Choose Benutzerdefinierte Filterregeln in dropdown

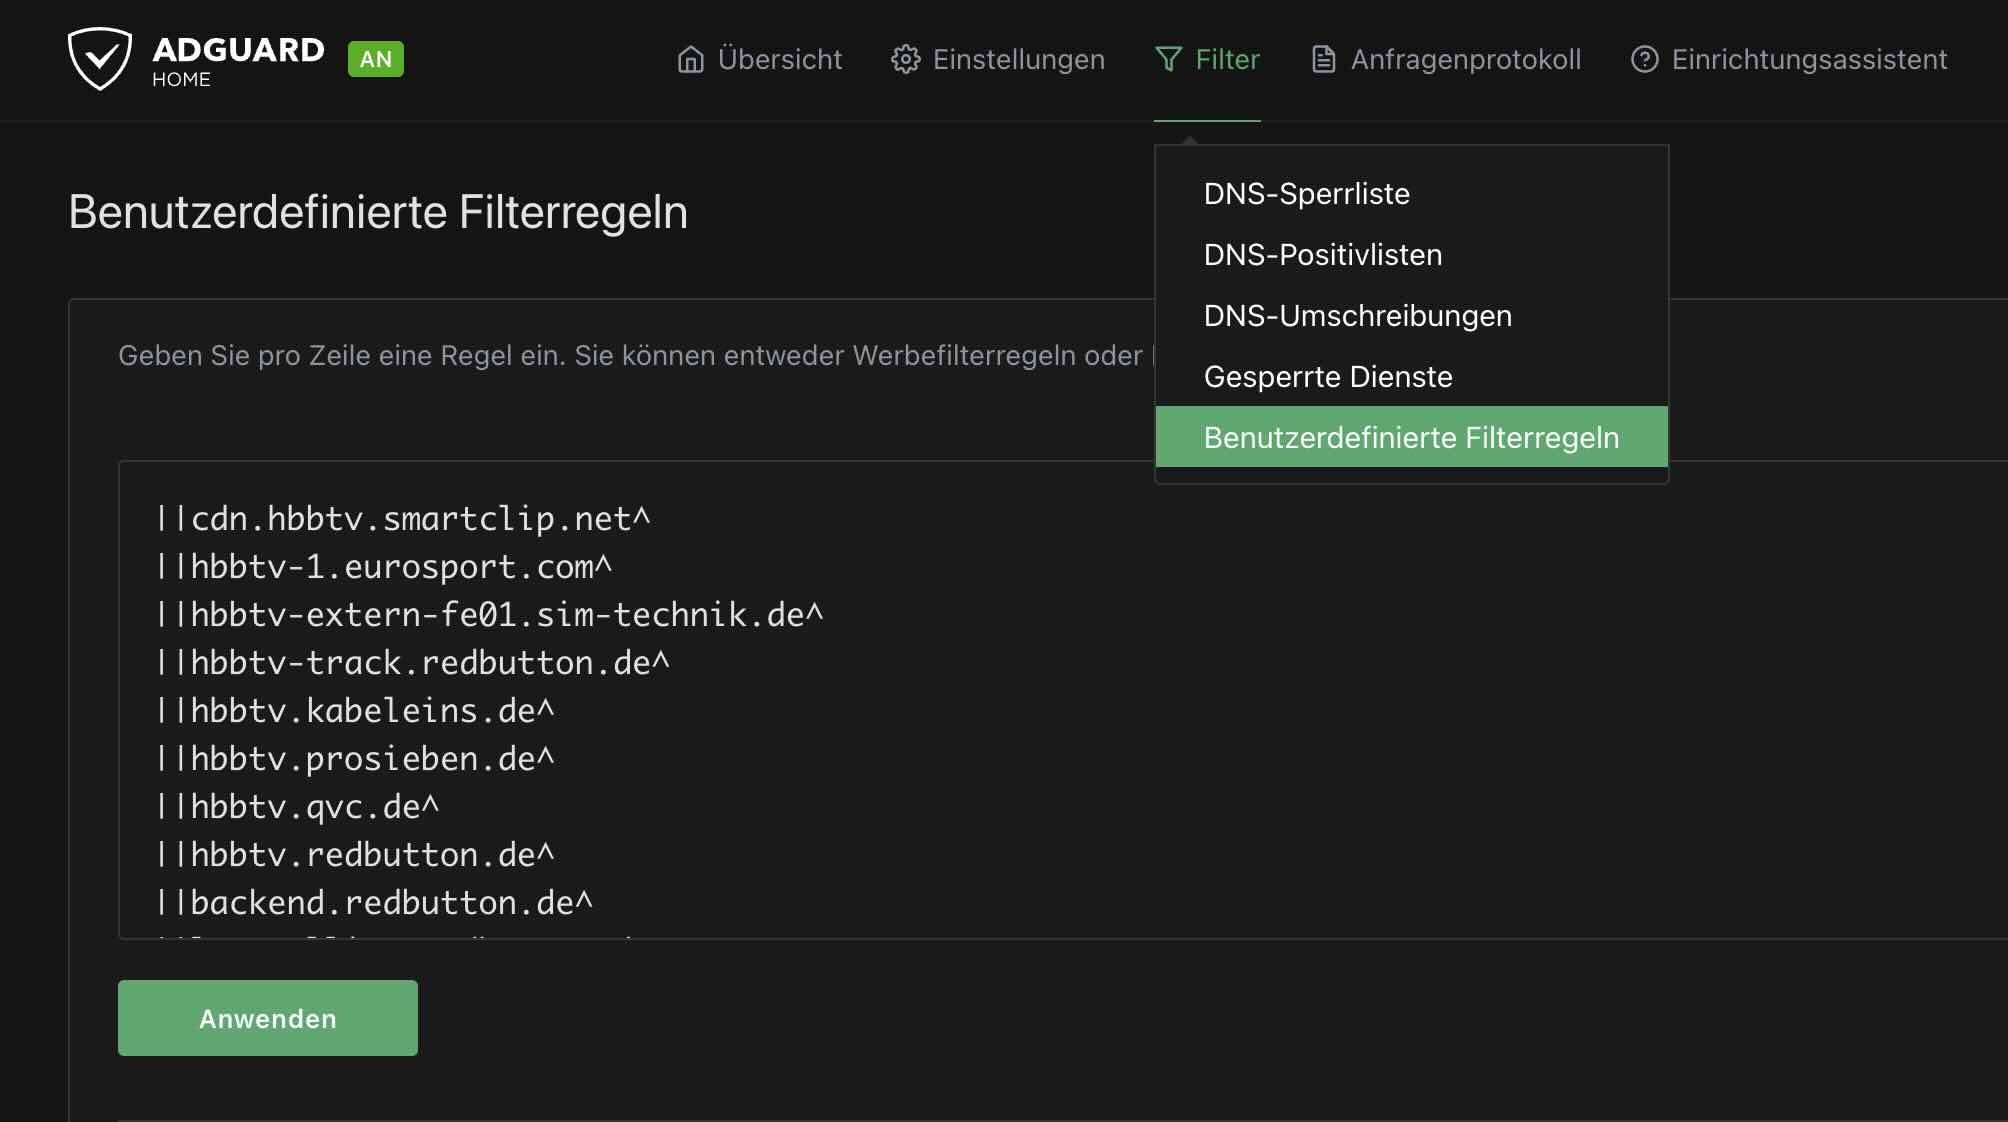click(x=1411, y=437)
